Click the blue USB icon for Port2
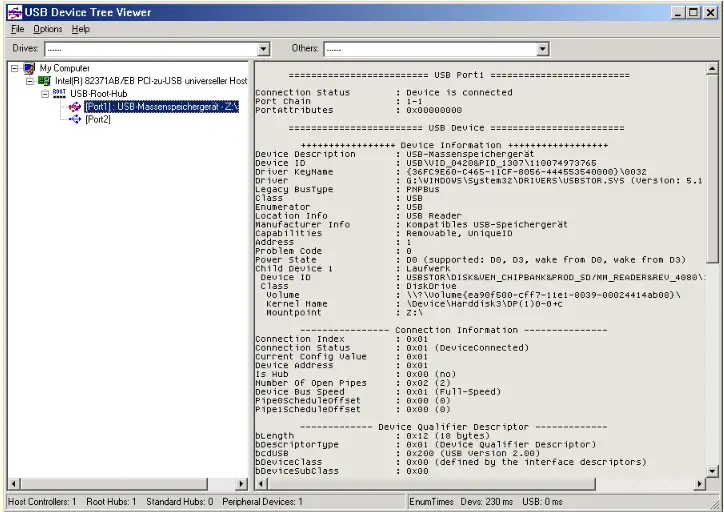724x512 pixels. pyautogui.click(x=74, y=120)
